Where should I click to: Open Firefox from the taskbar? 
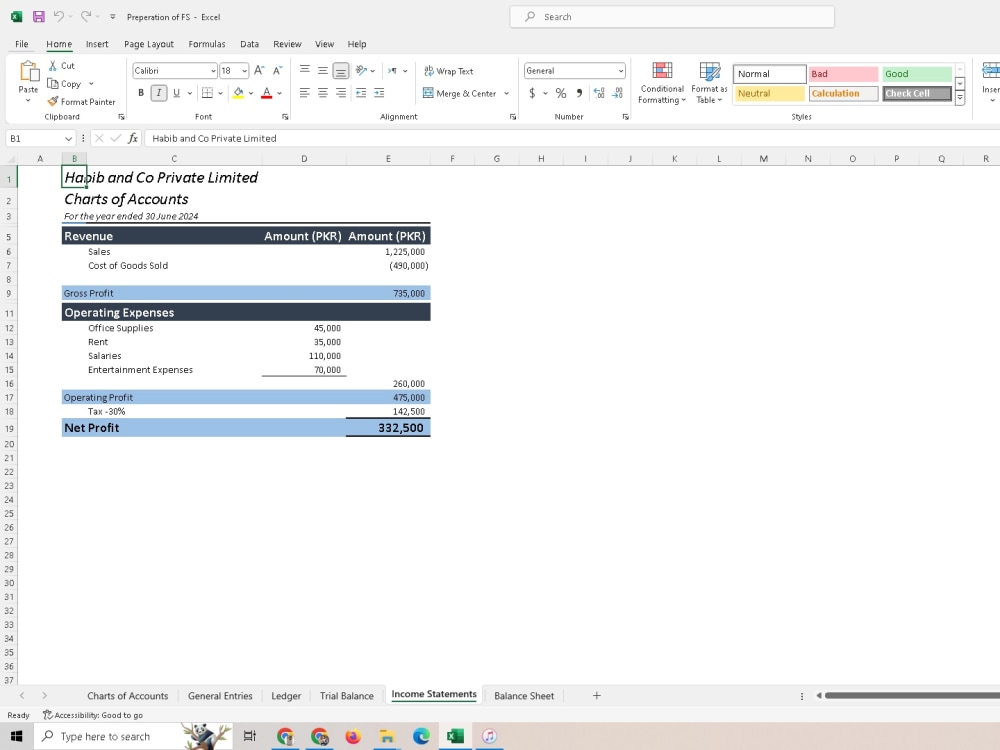pos(353,736)
